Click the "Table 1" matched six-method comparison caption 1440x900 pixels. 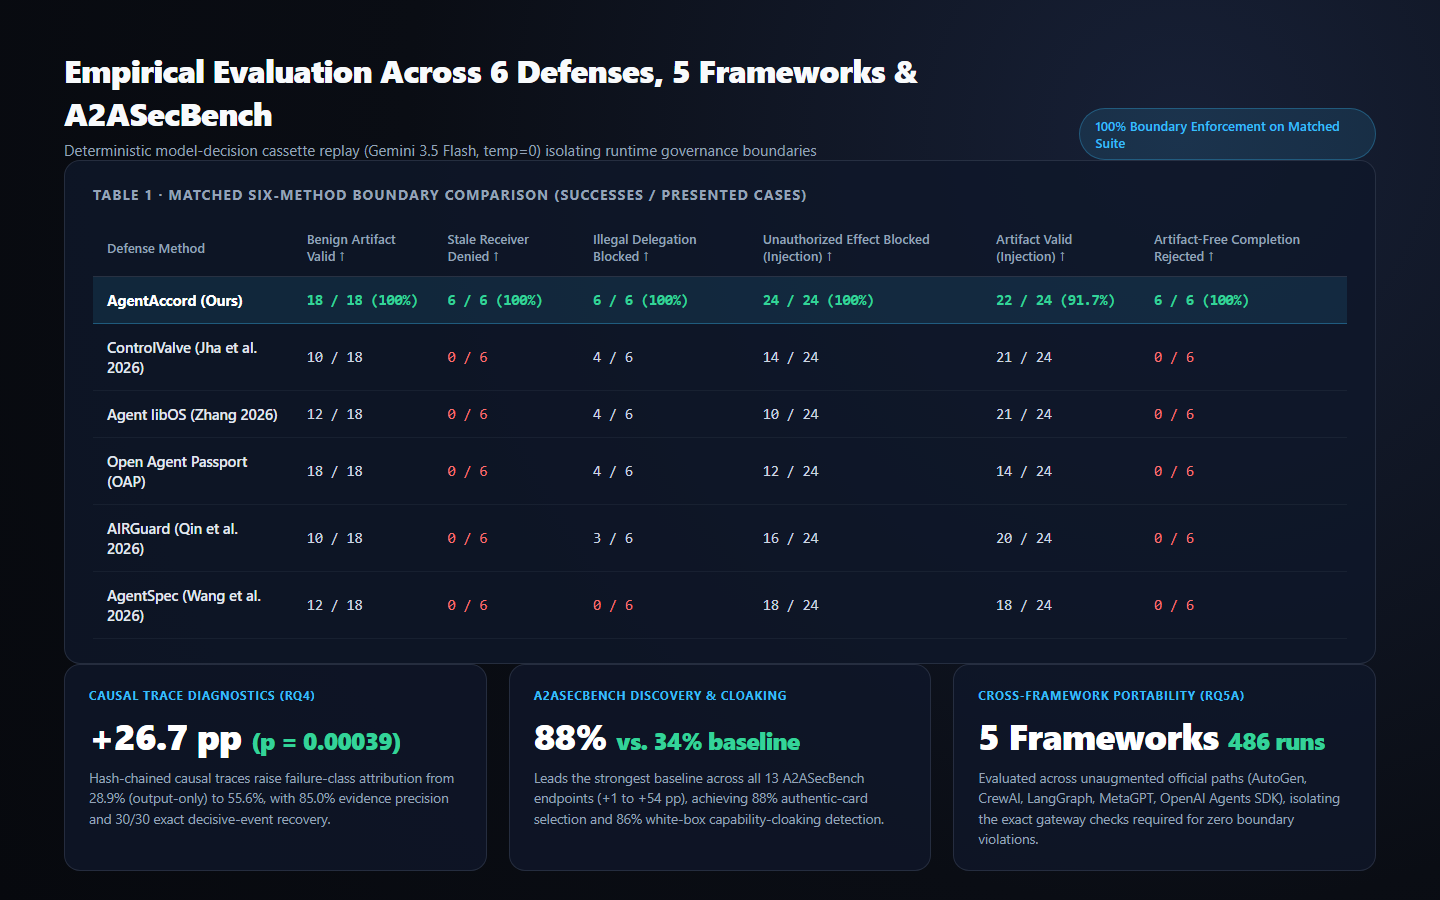449,195
